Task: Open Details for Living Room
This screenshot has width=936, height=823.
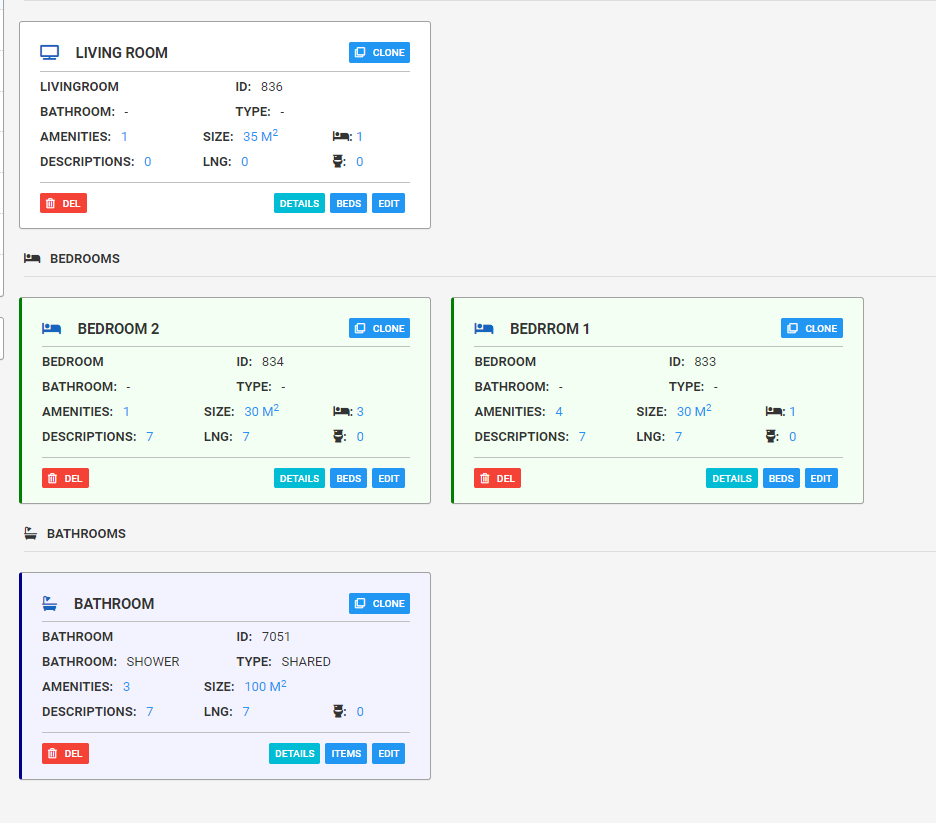Action: [x=299, y=204]
